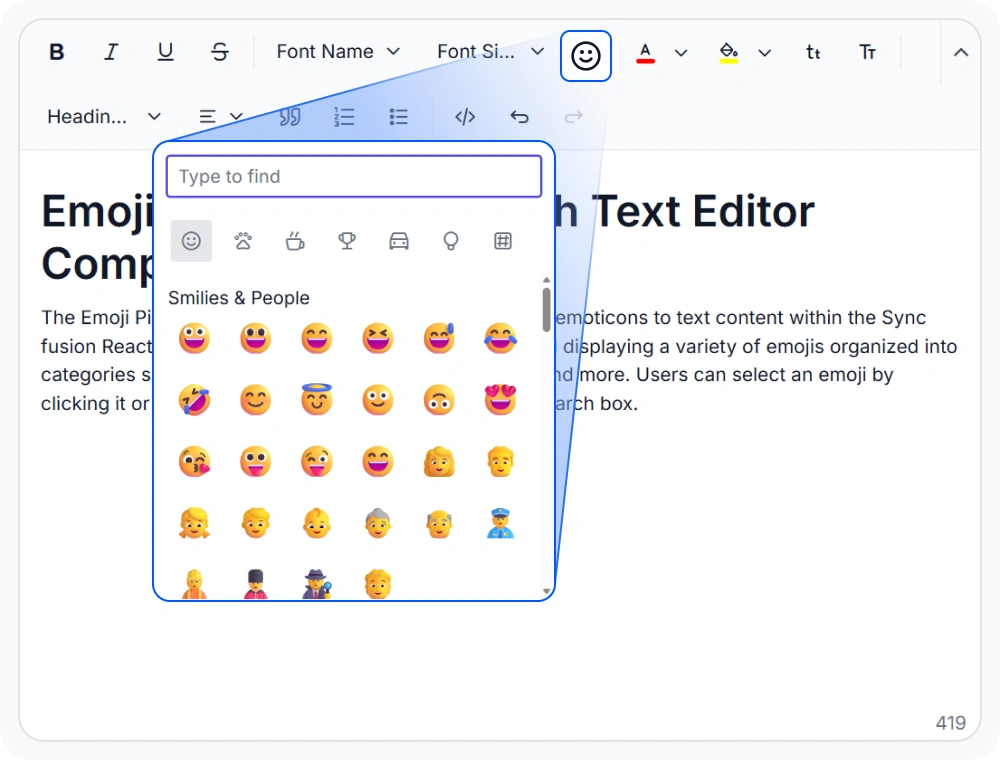Insert the upside-down face emoji
Screen dimensions: 1000x760
439,400
